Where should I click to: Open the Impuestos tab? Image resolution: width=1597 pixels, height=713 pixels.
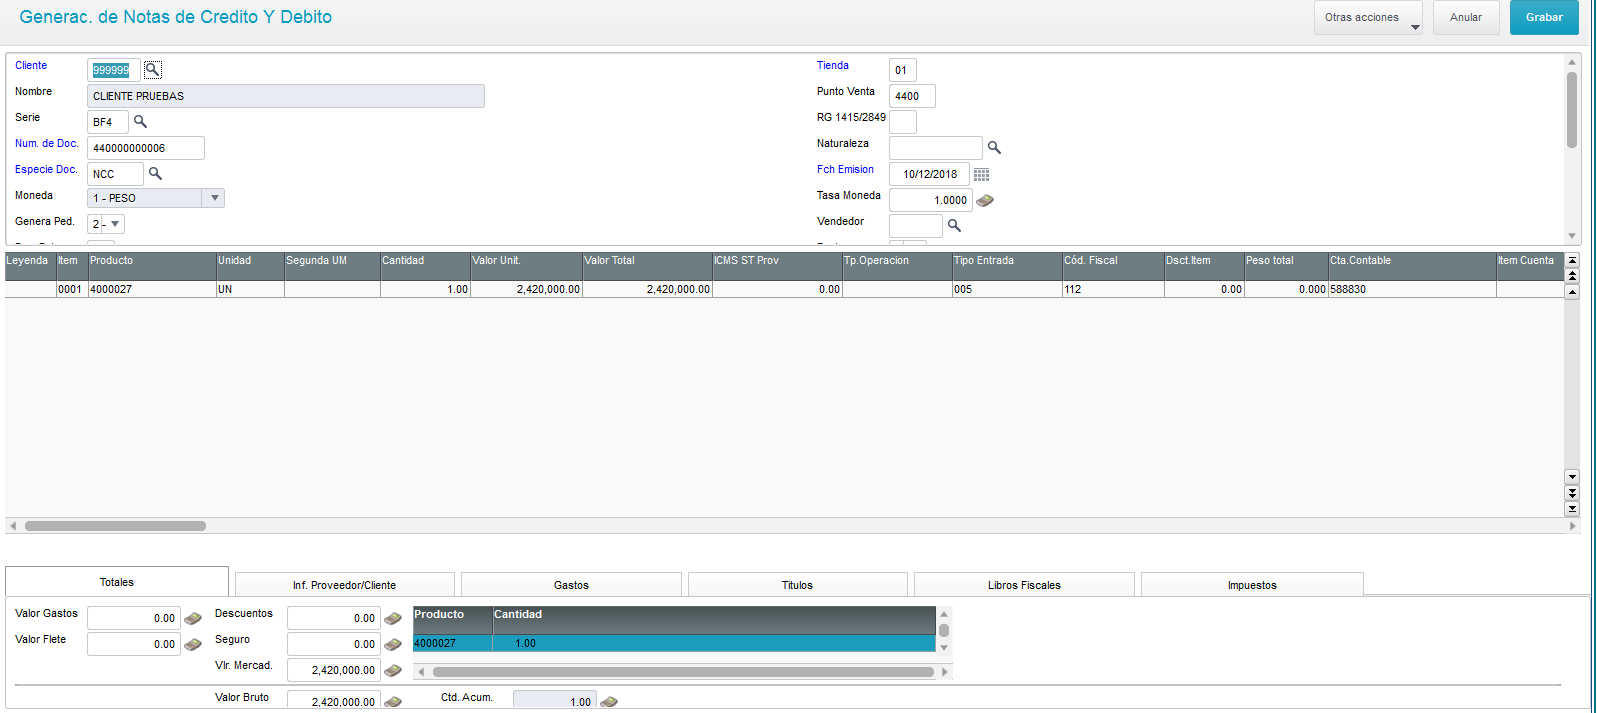click(x=1252, y=585)
